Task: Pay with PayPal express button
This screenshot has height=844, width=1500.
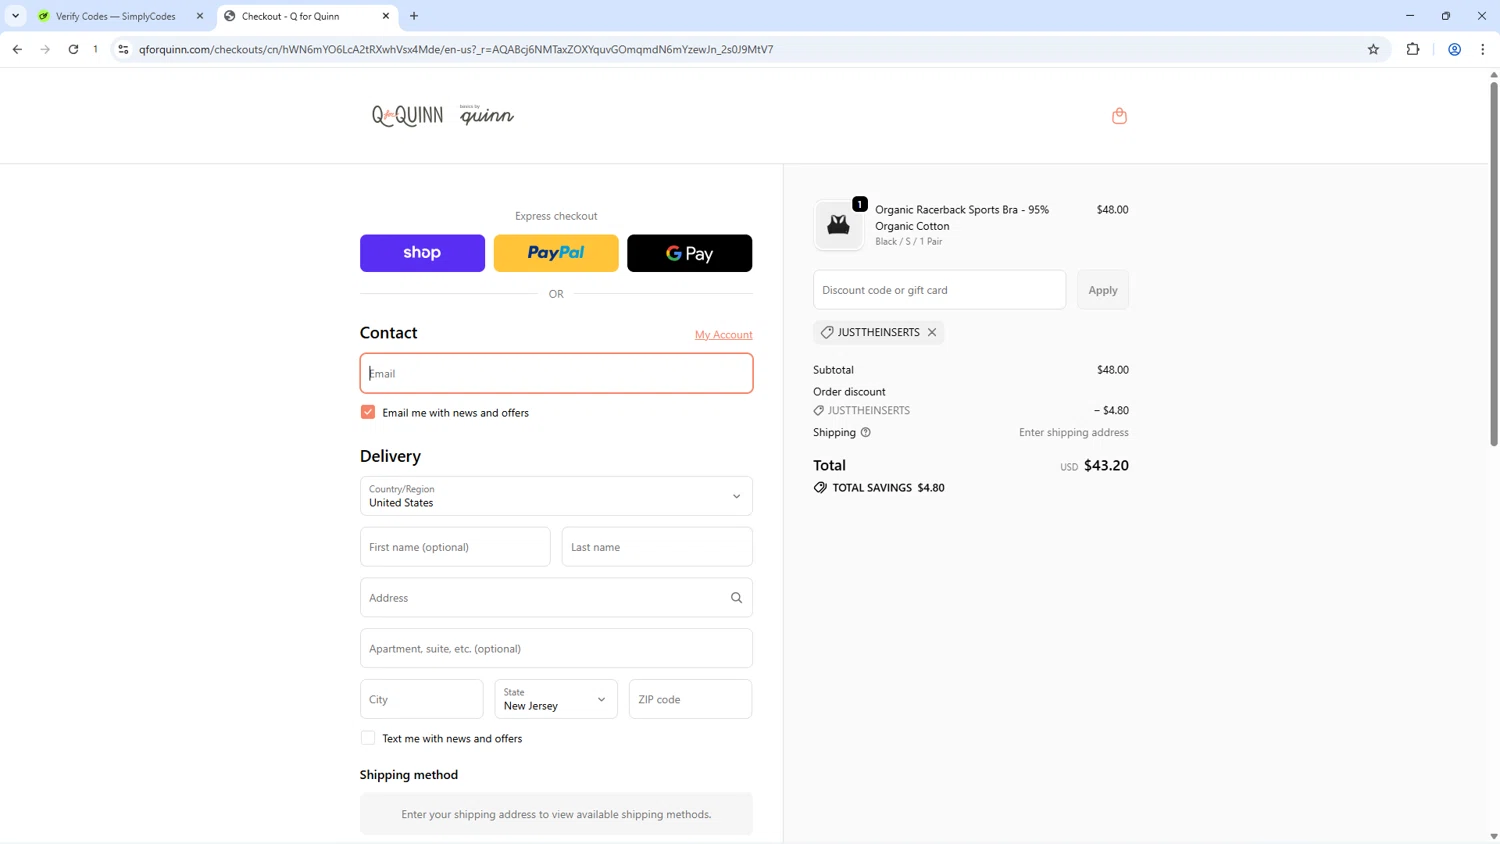Action: coord(556,253)
